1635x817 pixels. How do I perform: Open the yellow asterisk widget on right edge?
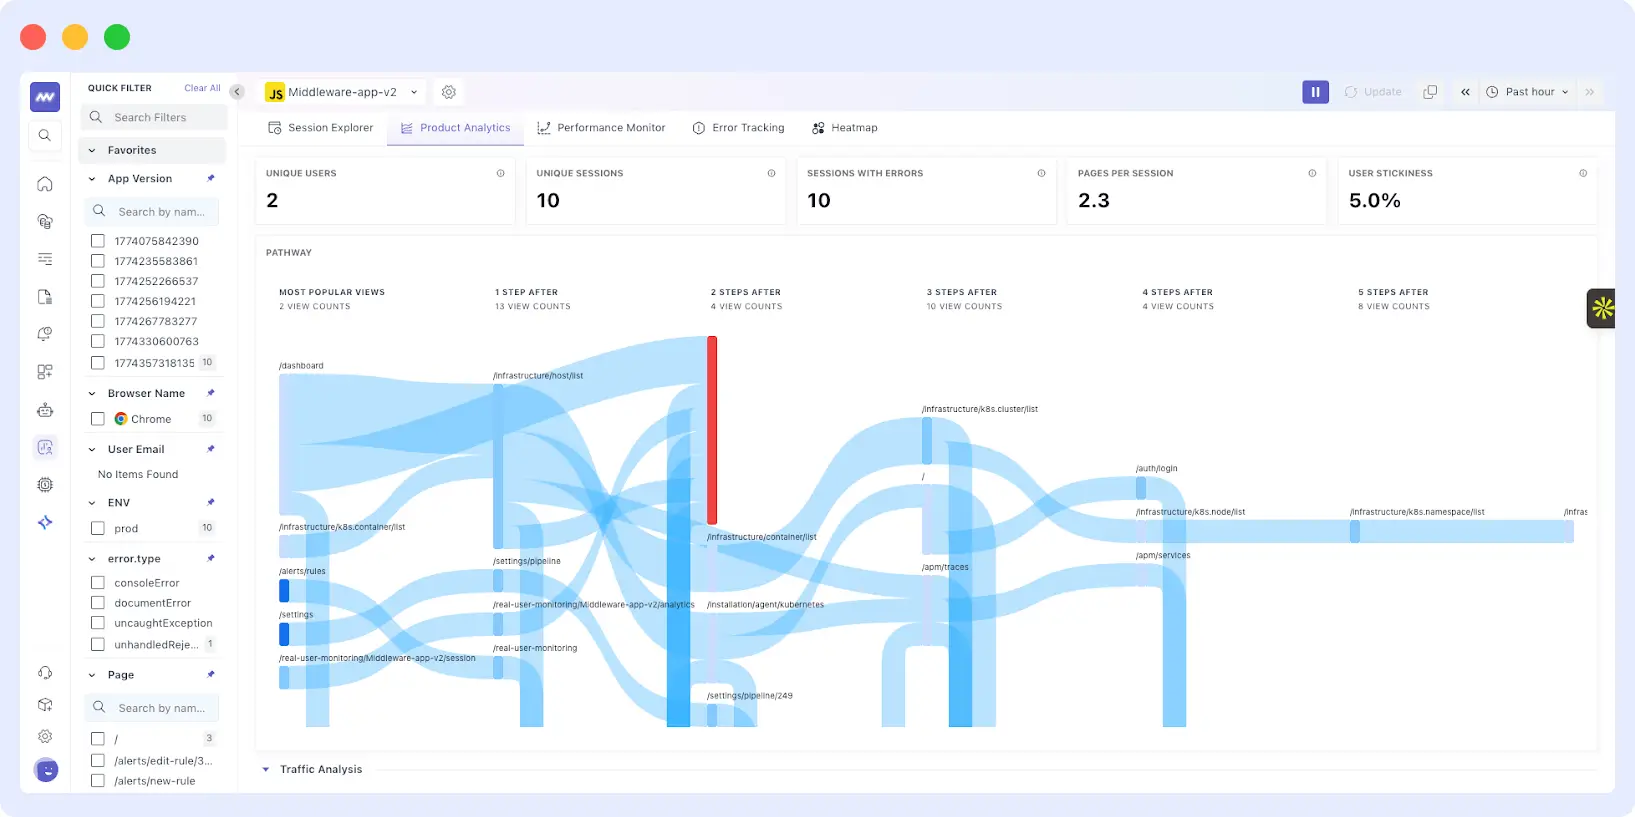point(1602,308)
